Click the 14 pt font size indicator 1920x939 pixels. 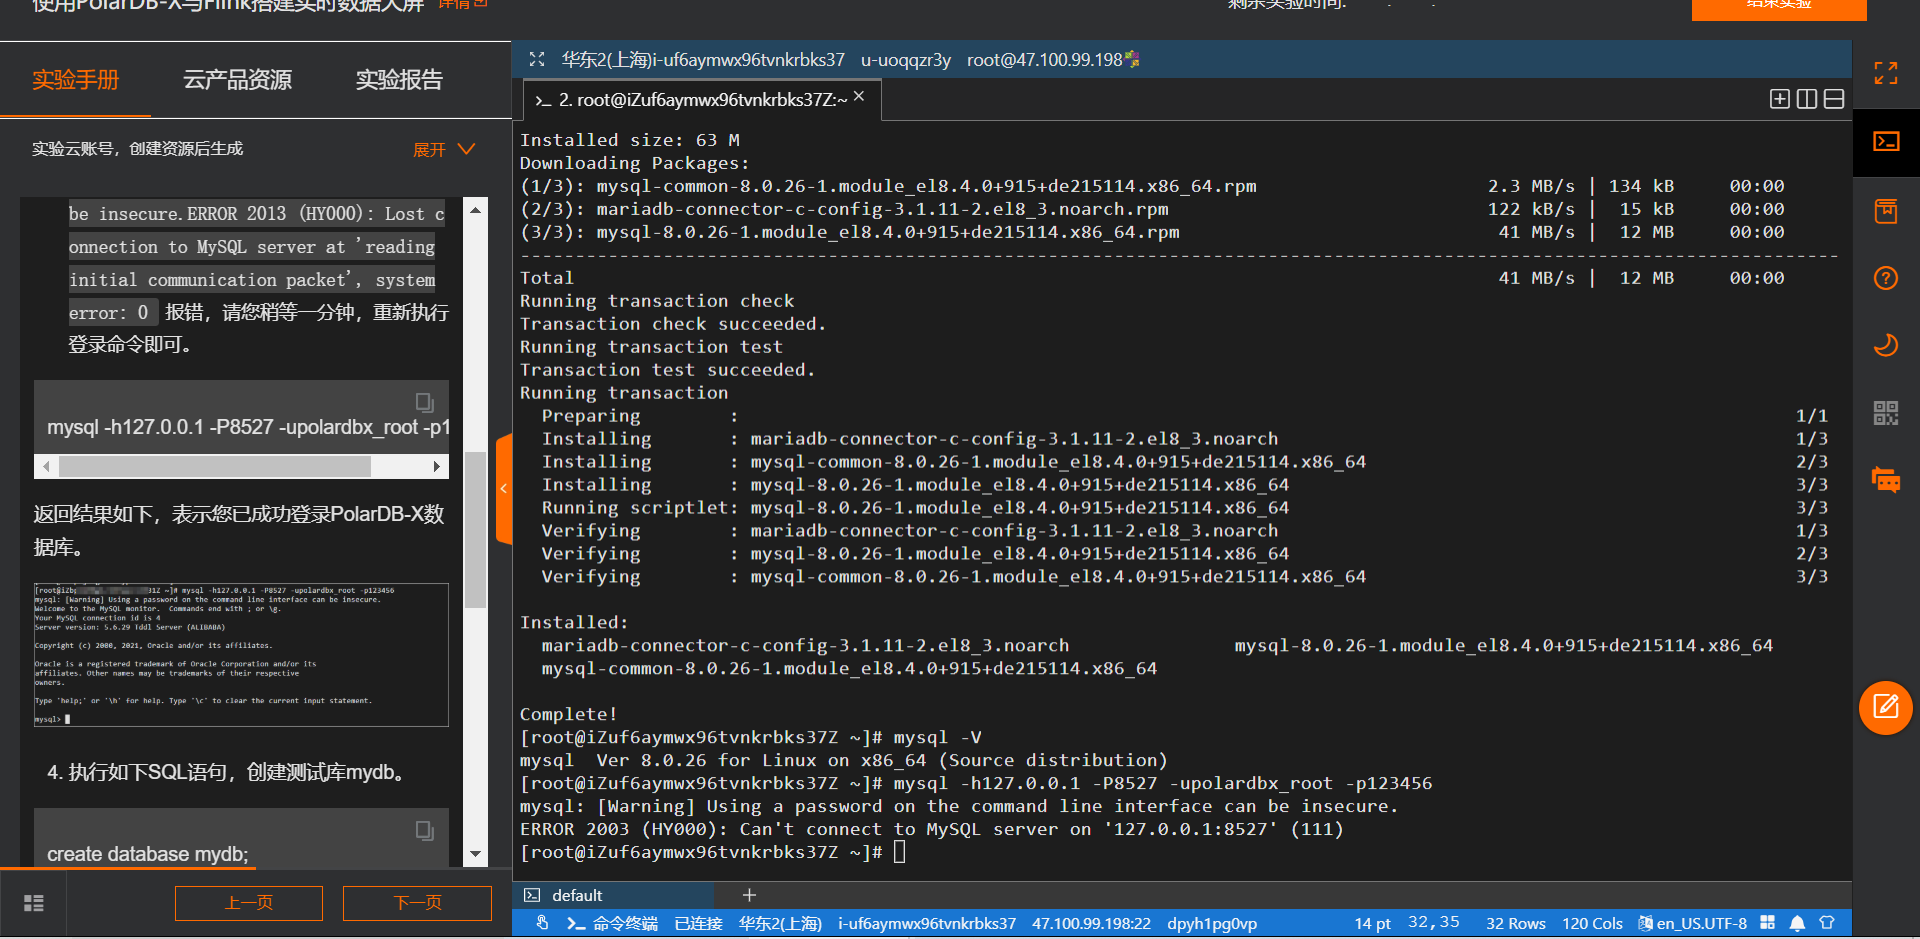[x=1372, y=923]
